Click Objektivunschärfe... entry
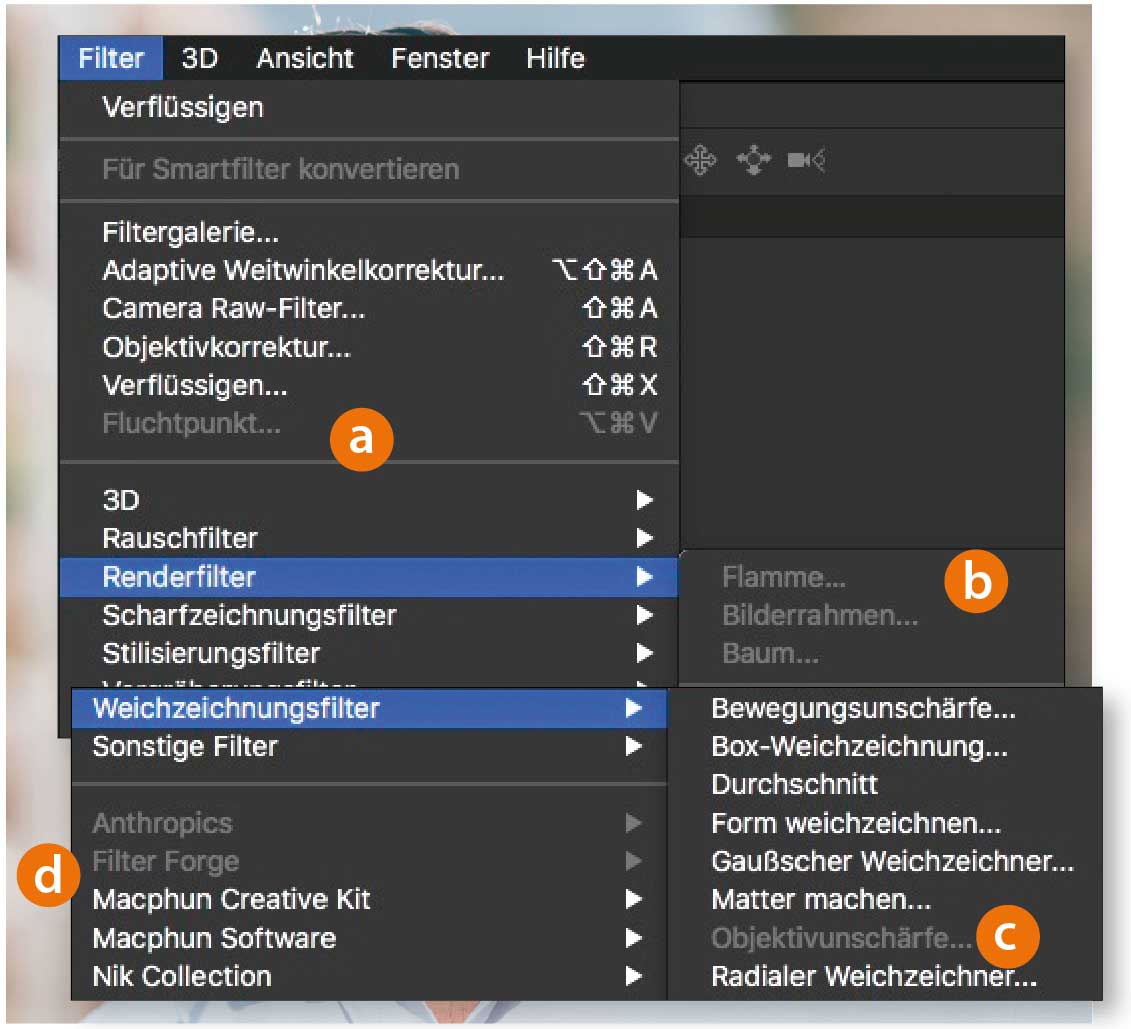This screenshot has height=1029, width=1131. click(x=885, y=938)
